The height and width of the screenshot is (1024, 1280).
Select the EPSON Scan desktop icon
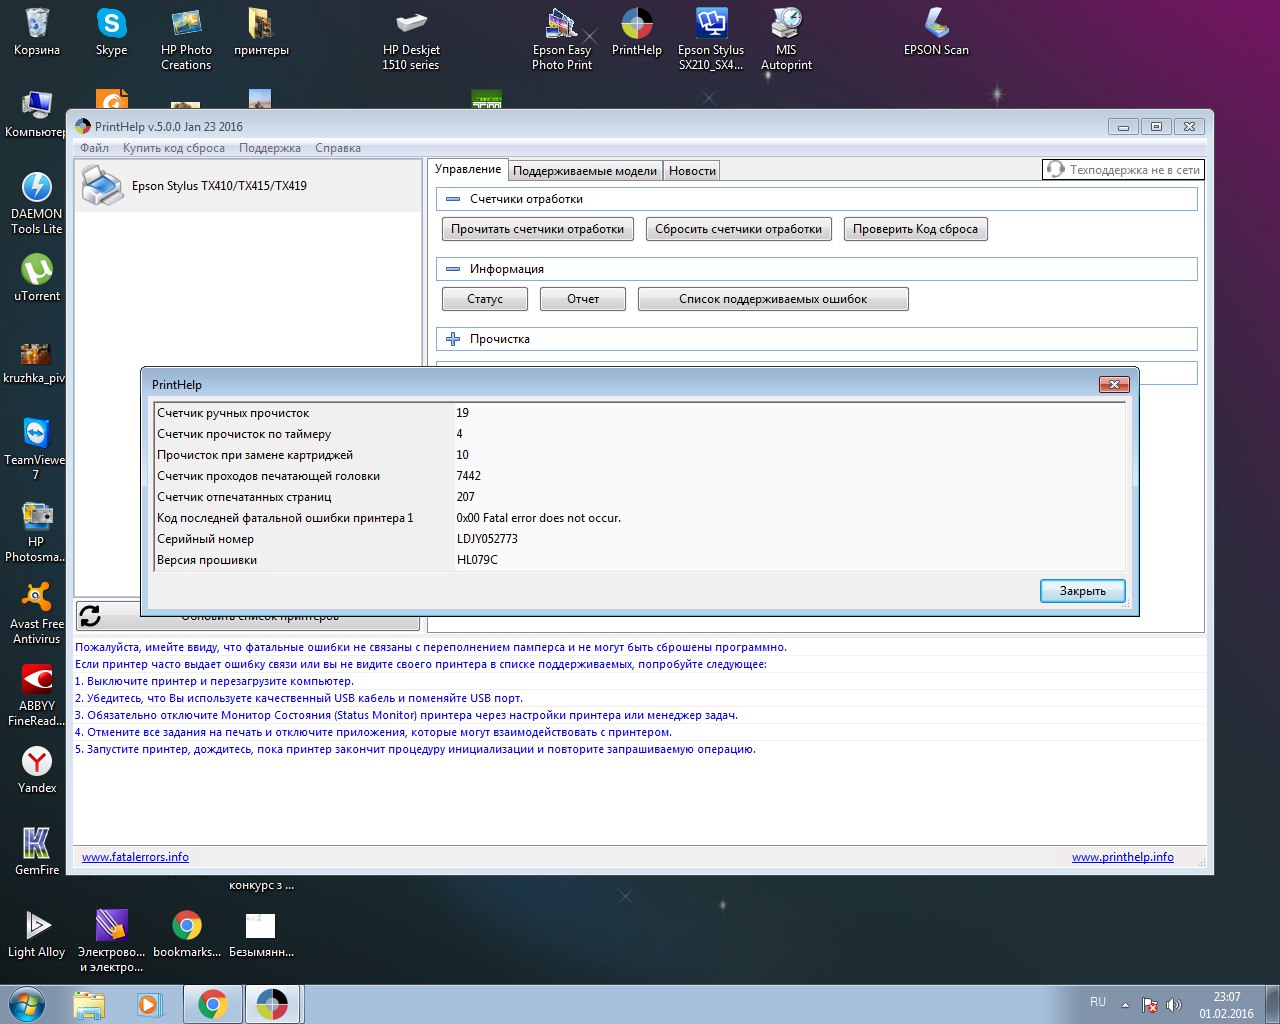click(x=936, y=32)
